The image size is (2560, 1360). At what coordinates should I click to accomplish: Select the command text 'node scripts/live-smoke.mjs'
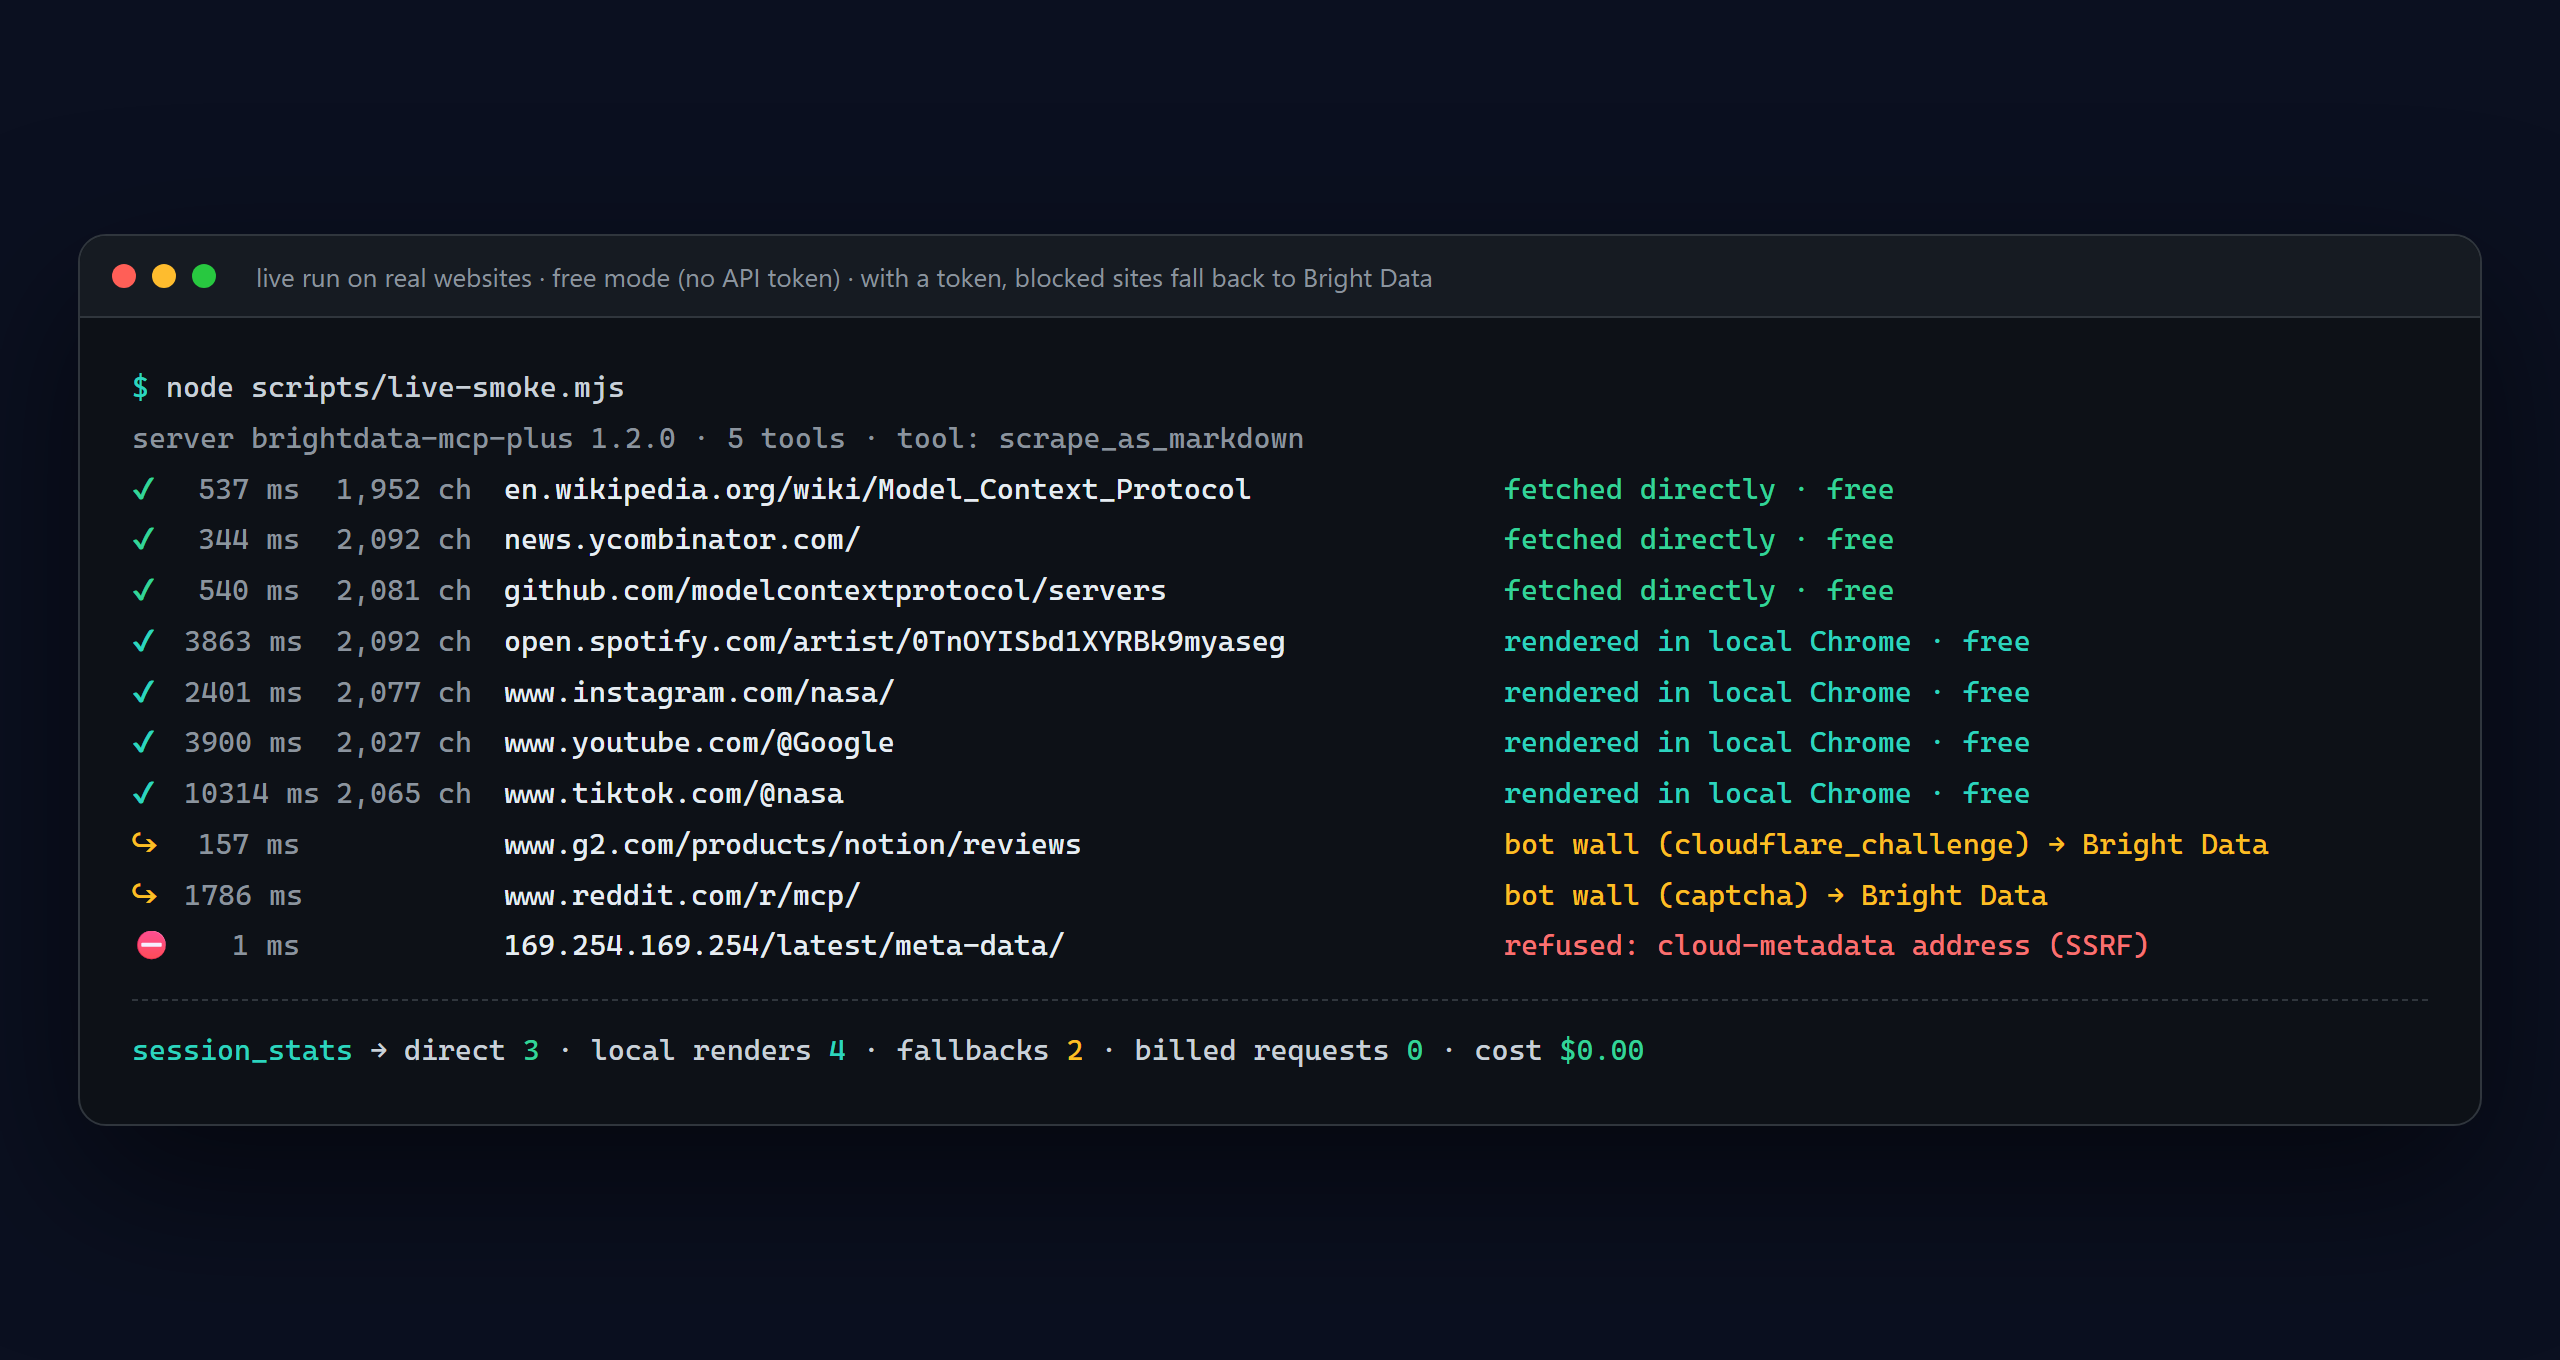pyautogui.click(x=395, y=388)
